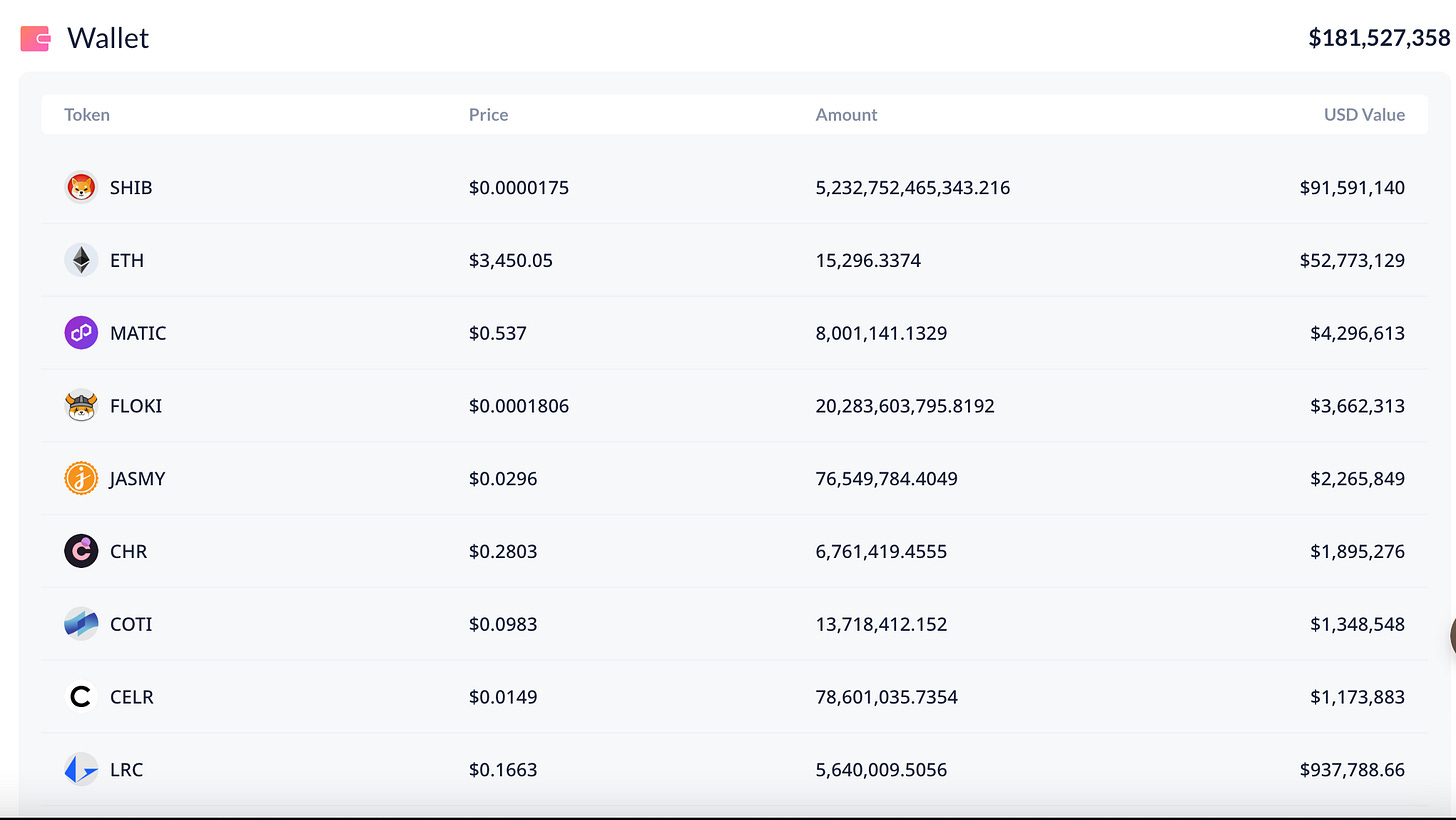Click JASMY amount 76,549,784.4049
Screen dimensions: 1456x820
(887, 478)
